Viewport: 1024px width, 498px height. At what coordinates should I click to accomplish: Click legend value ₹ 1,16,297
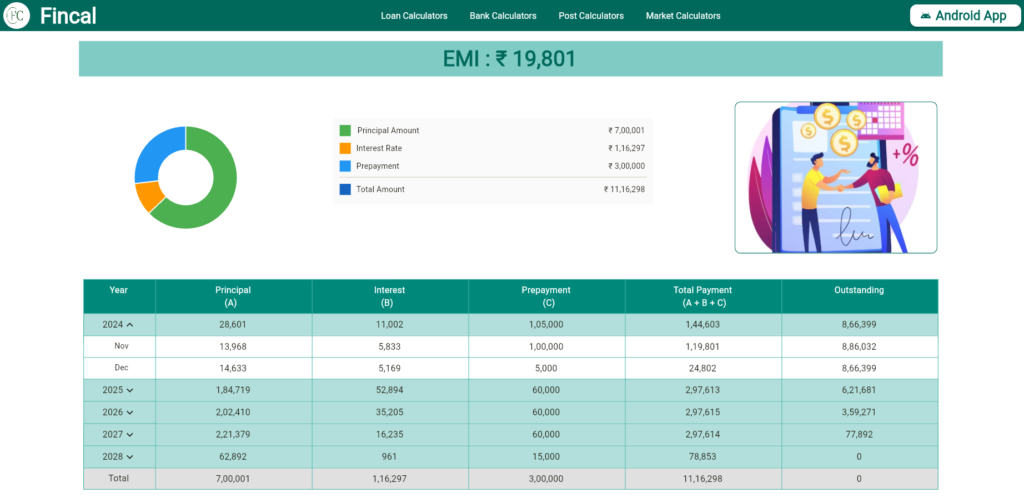626,148
